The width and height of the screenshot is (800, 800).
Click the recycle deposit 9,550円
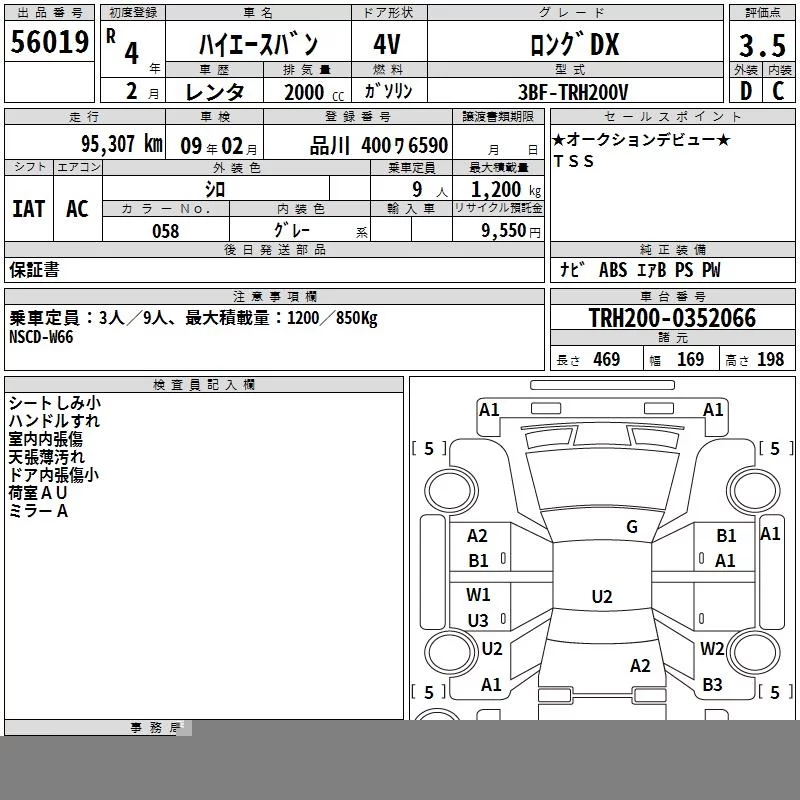click(x=511, y=231)
